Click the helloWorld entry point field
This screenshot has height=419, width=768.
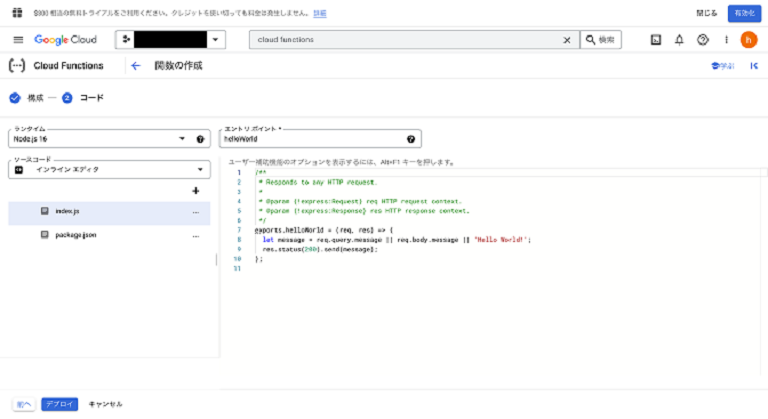(x=310, y=139)
